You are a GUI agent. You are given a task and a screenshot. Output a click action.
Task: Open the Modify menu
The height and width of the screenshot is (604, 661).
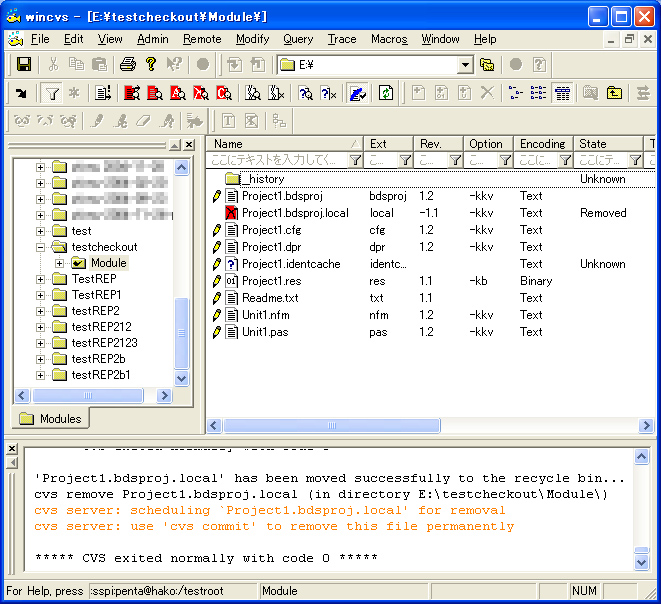coord(253,39)
